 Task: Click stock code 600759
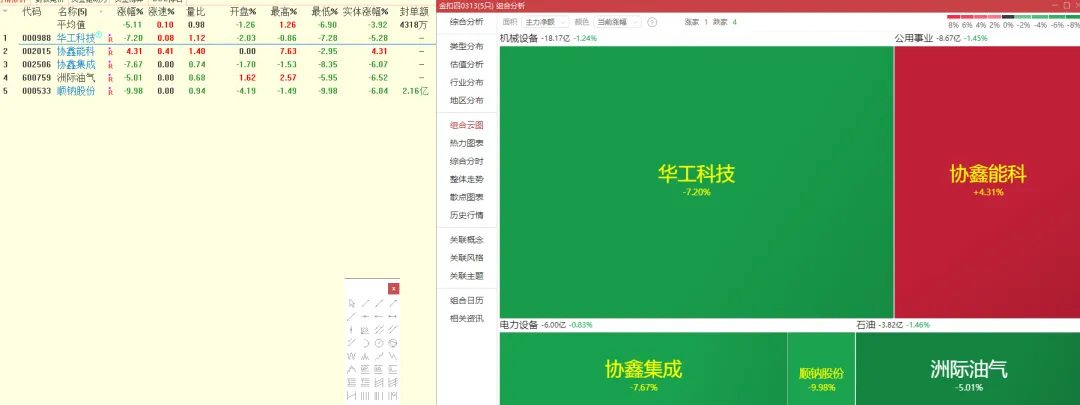[37, 78]
